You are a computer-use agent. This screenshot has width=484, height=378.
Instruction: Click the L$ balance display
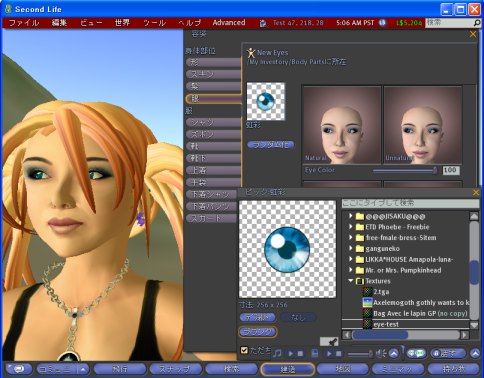[409, 23]
